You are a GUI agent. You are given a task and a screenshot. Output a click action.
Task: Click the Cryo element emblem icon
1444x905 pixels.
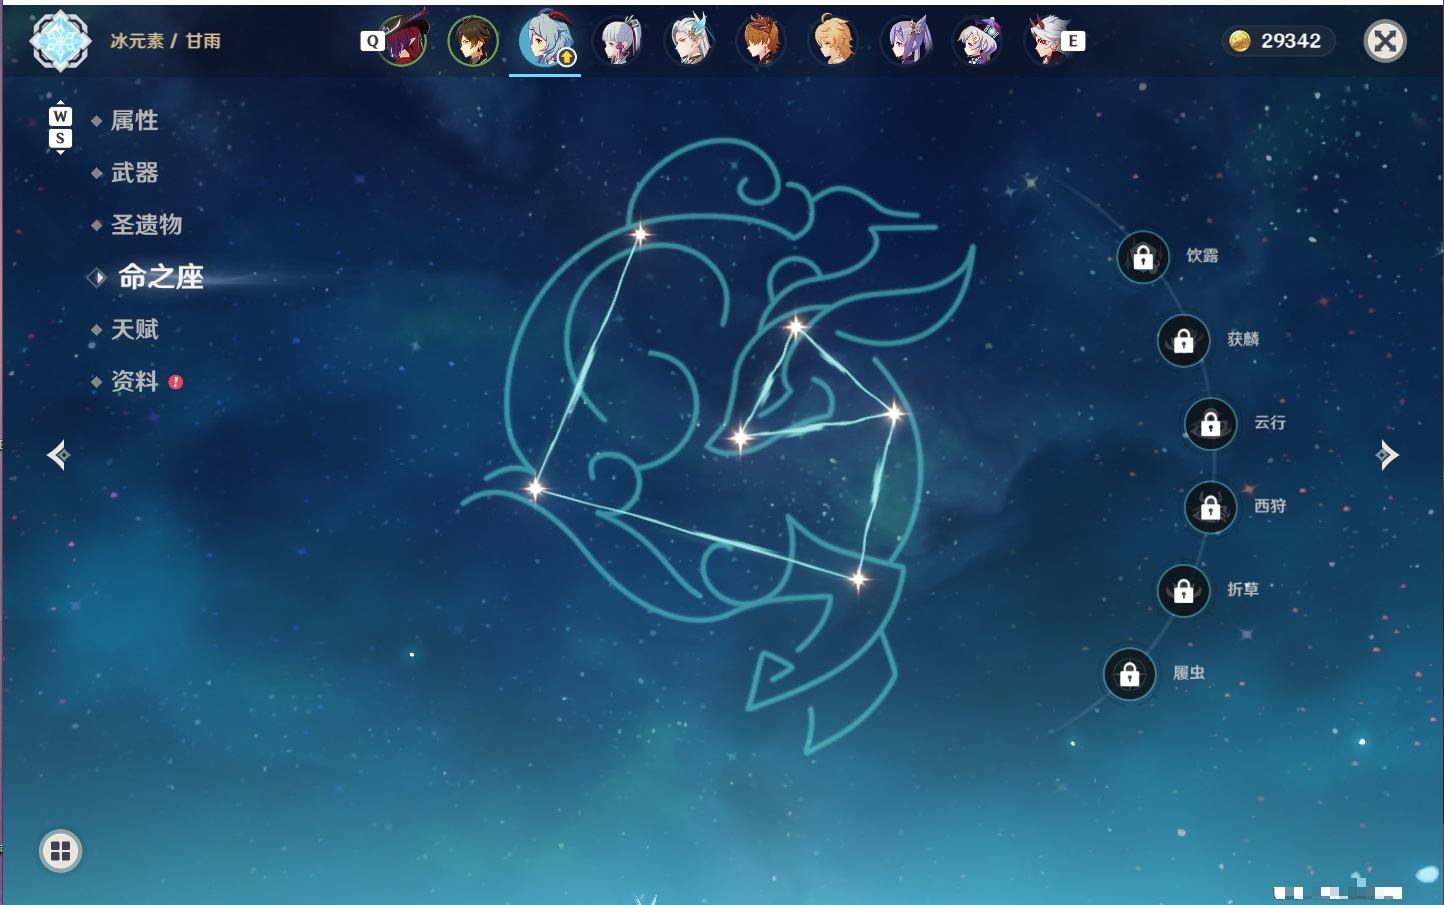click(61, 41)
